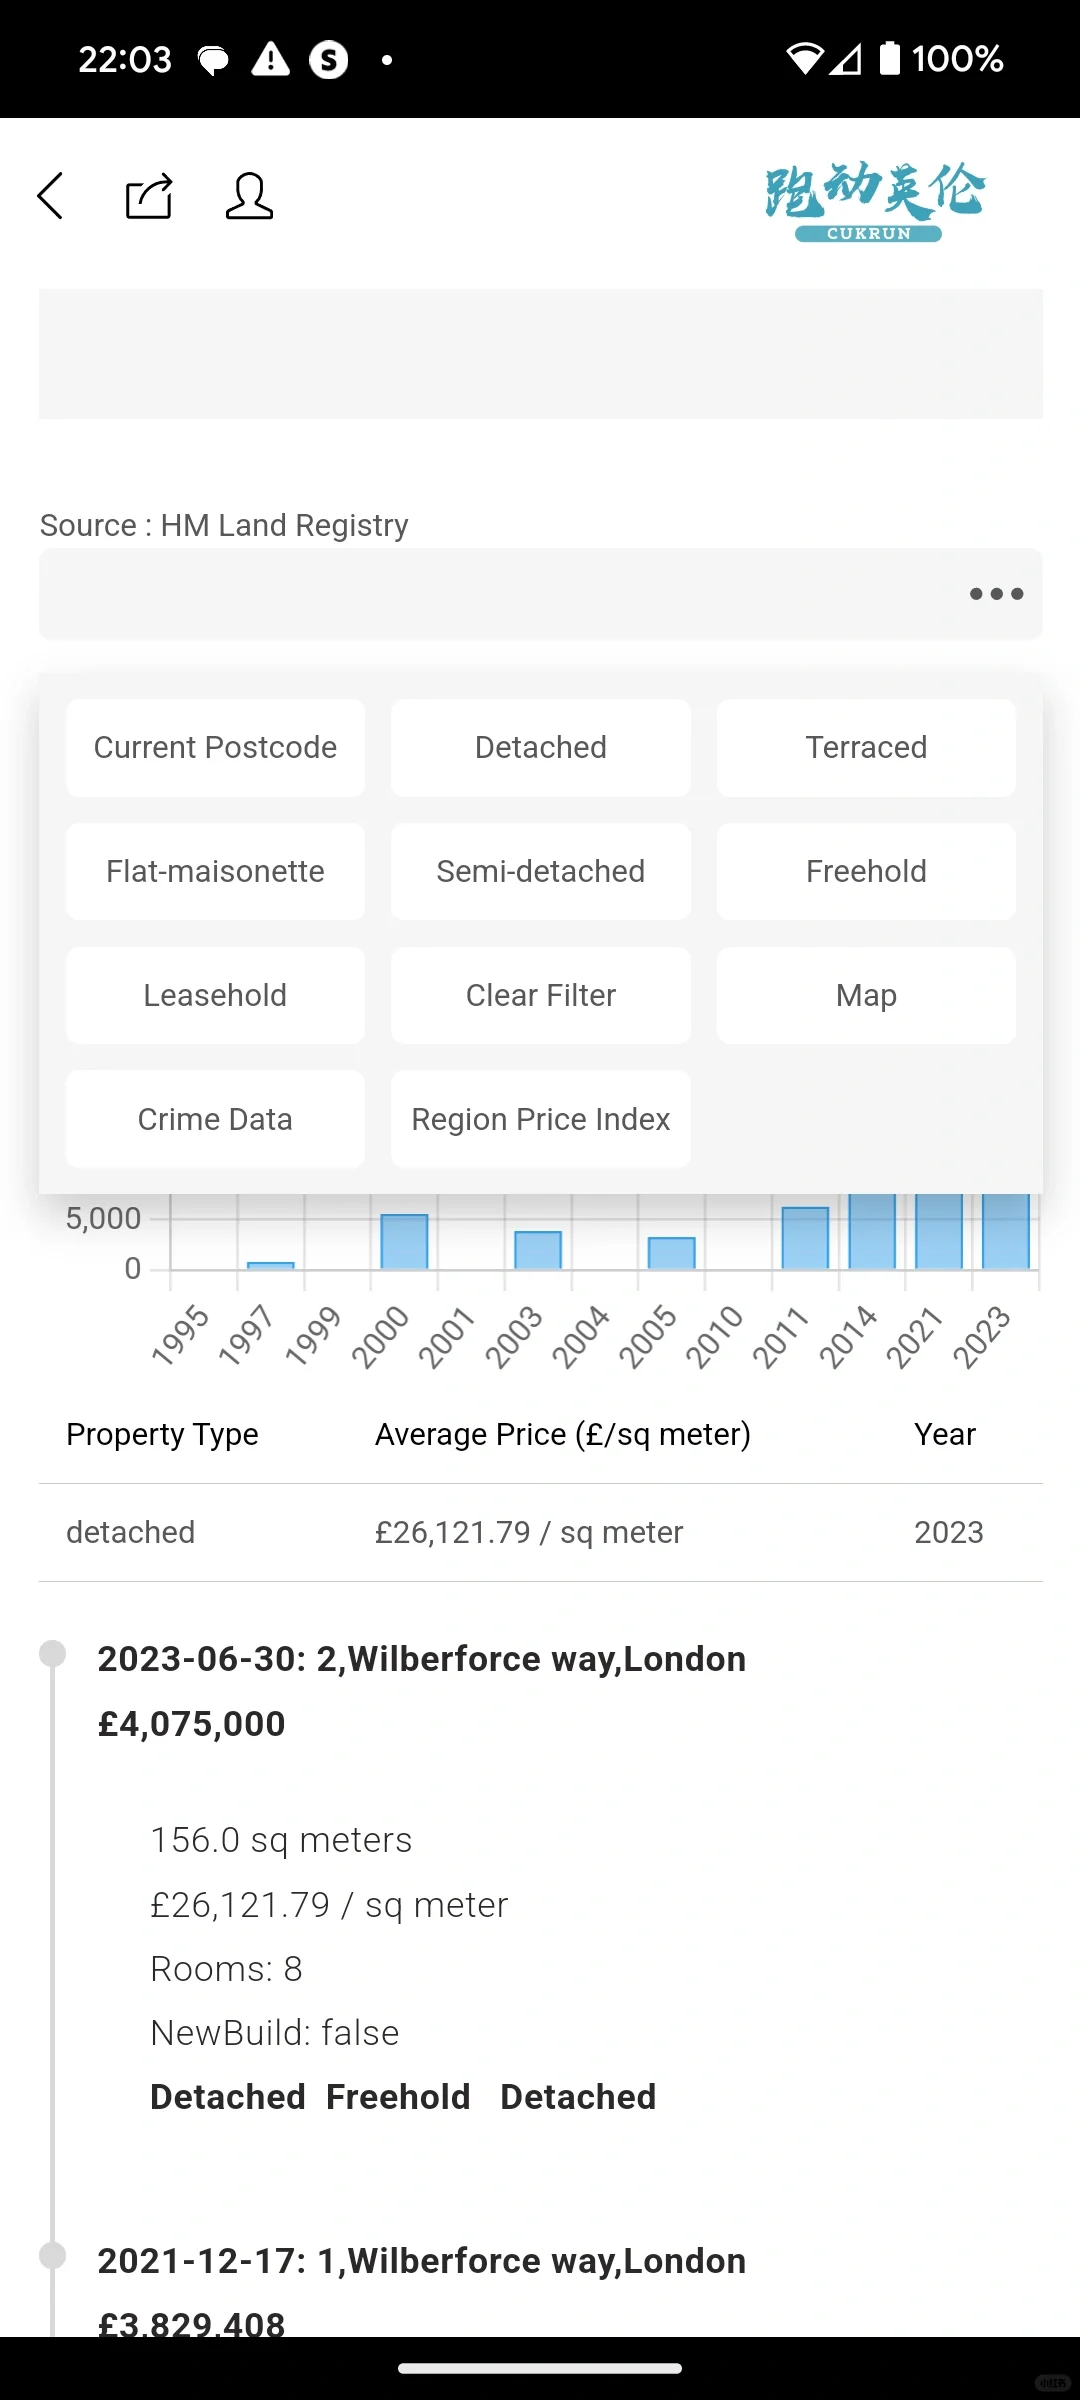Image resolution: width=1080 pixels, height=2400 pixels.
Task: Open the 2,Wilberforce way sale entry
Action: tap(421, 1660)
